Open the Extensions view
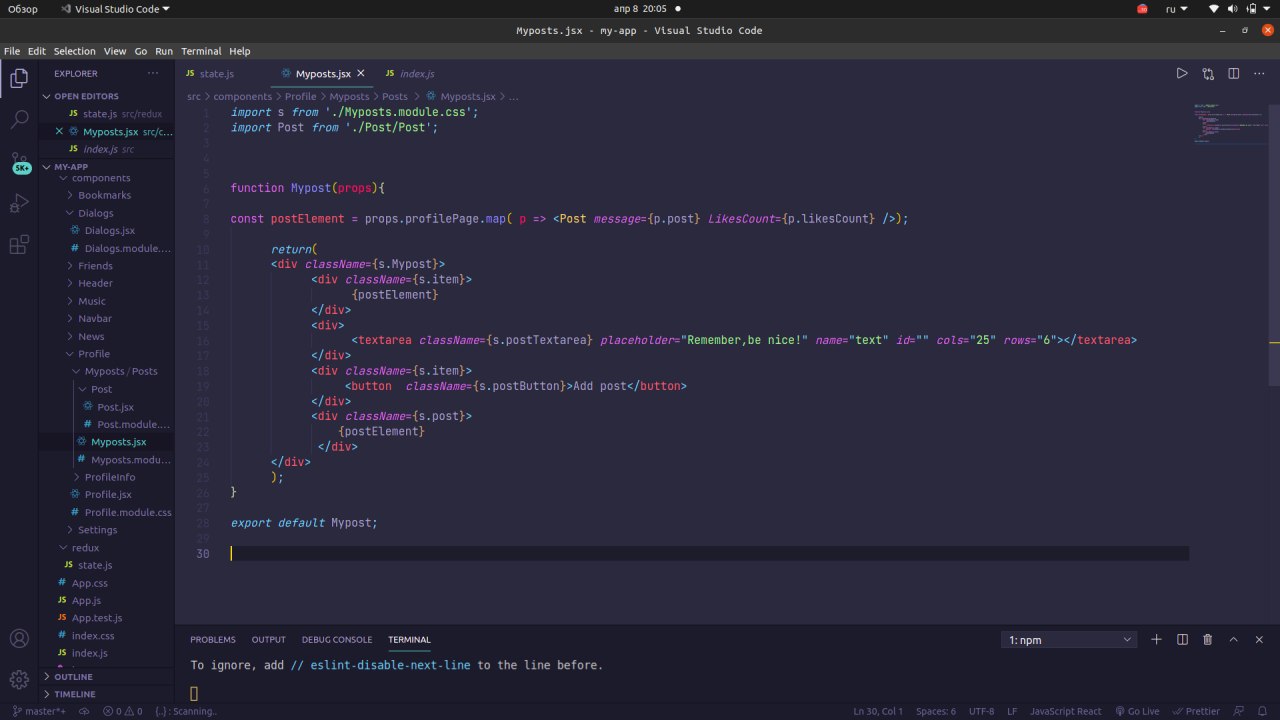Image resolution: width=1280 pixels, height=720 pixels. pos(19,245)
